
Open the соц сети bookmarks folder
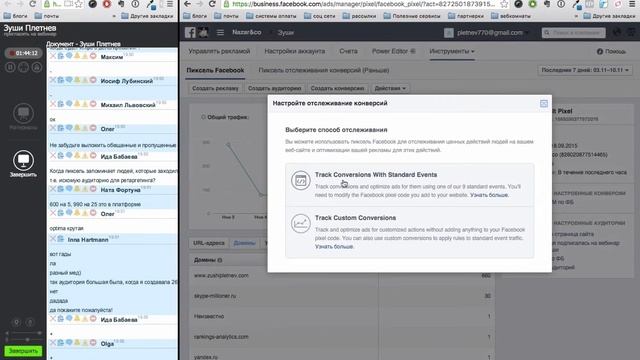pyautogui.click(x=320, y=16)
